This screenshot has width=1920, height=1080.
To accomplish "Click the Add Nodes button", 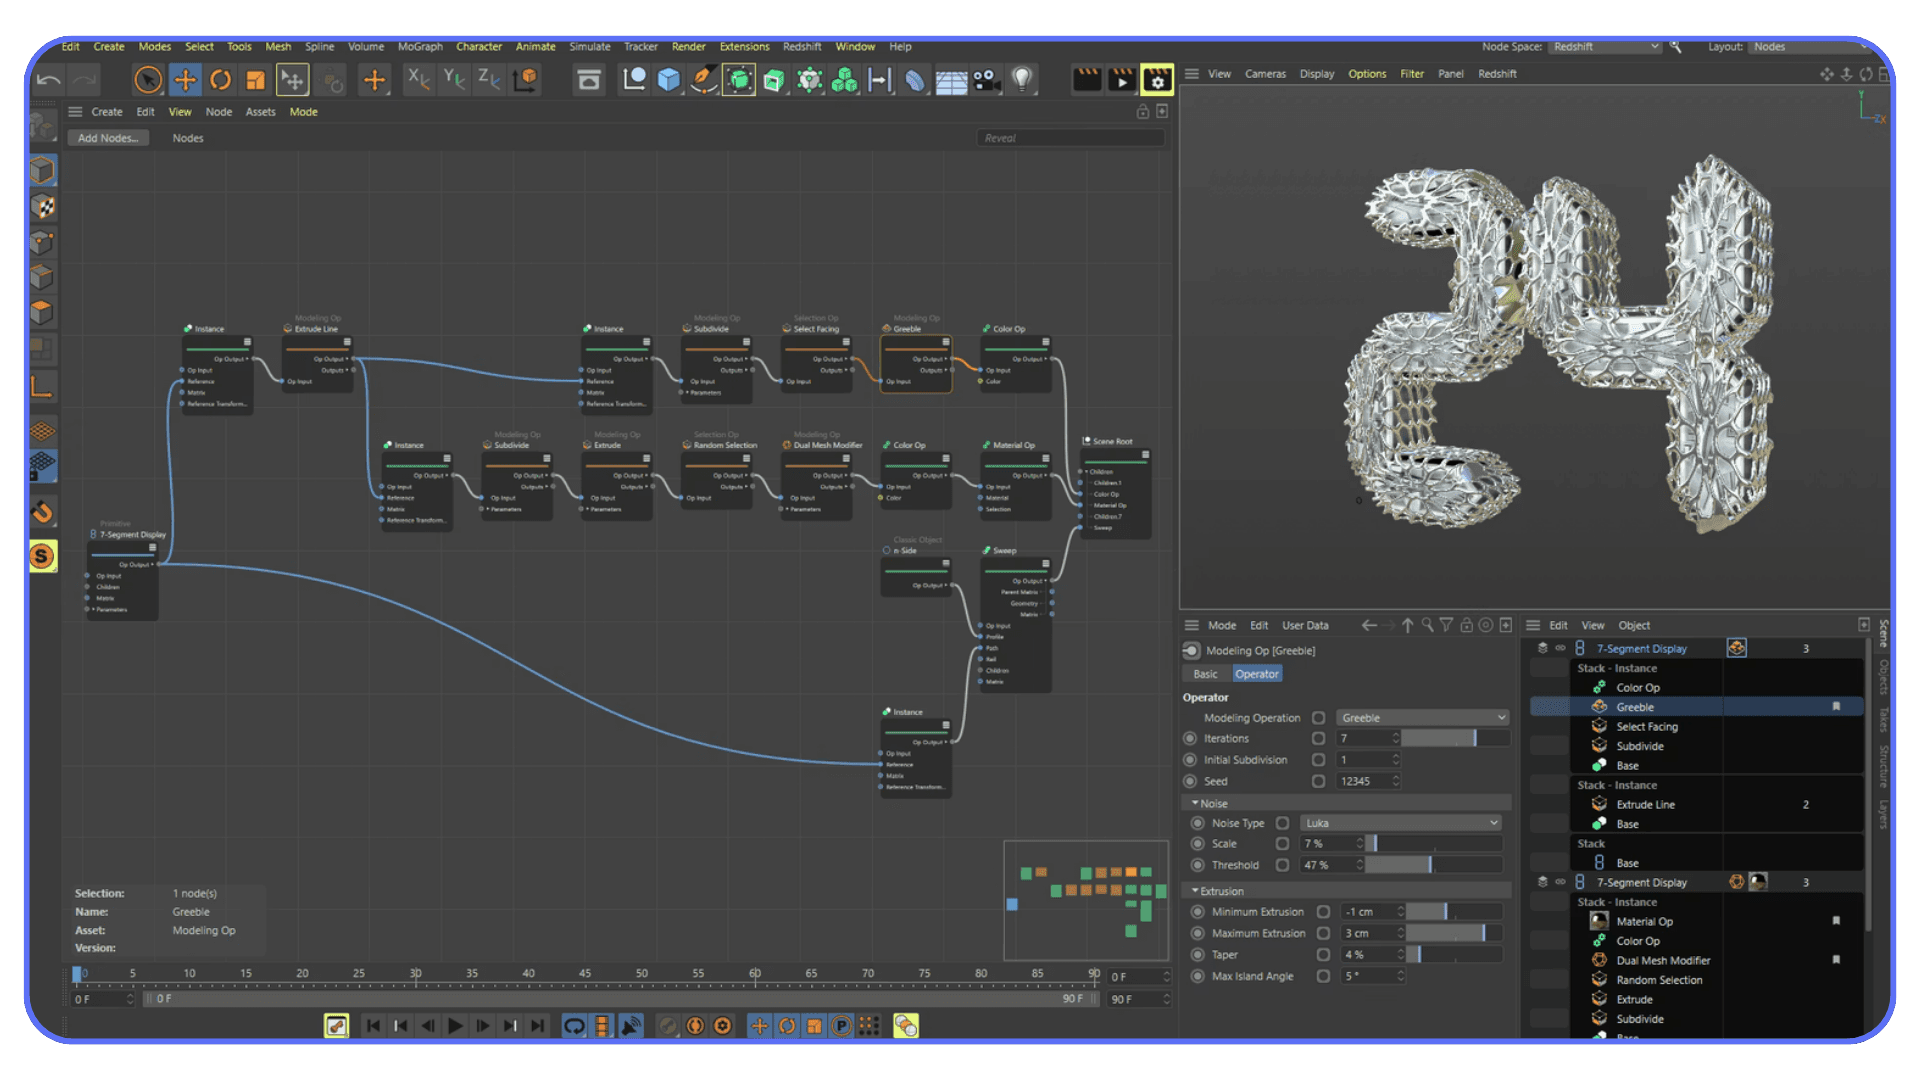I will pos(107,137).
